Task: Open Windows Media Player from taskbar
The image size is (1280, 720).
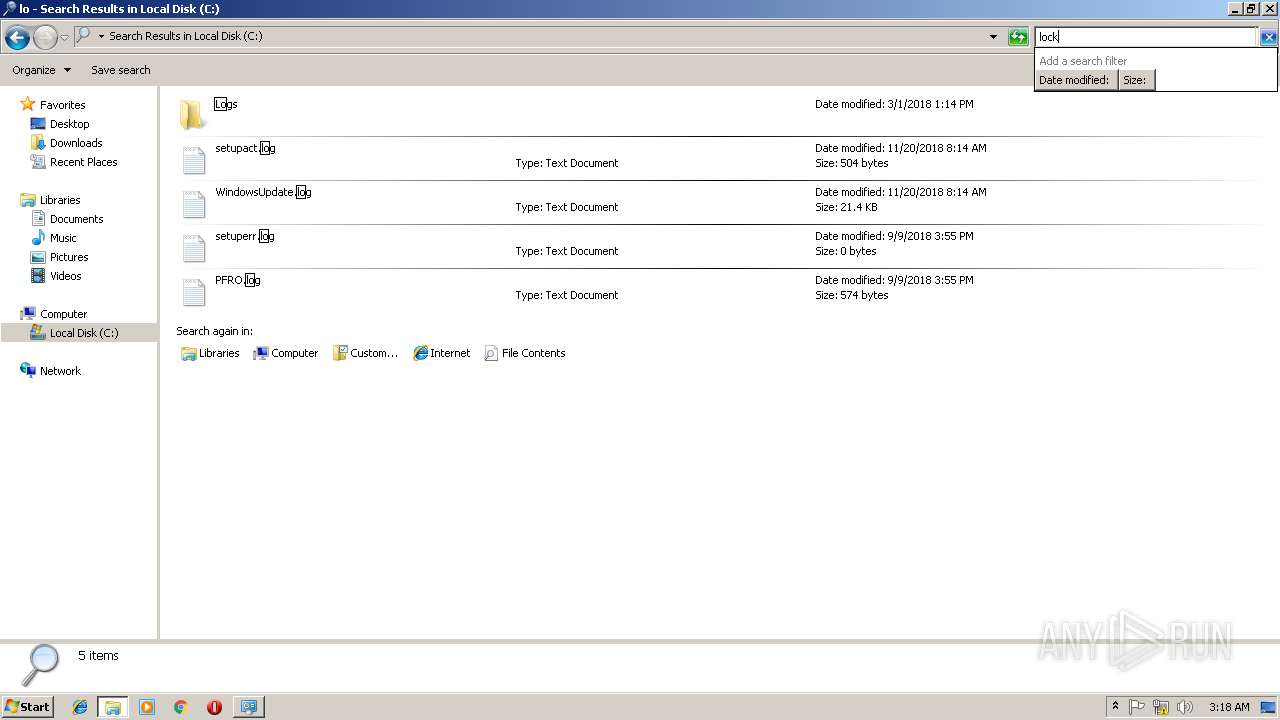Action: 147,707
